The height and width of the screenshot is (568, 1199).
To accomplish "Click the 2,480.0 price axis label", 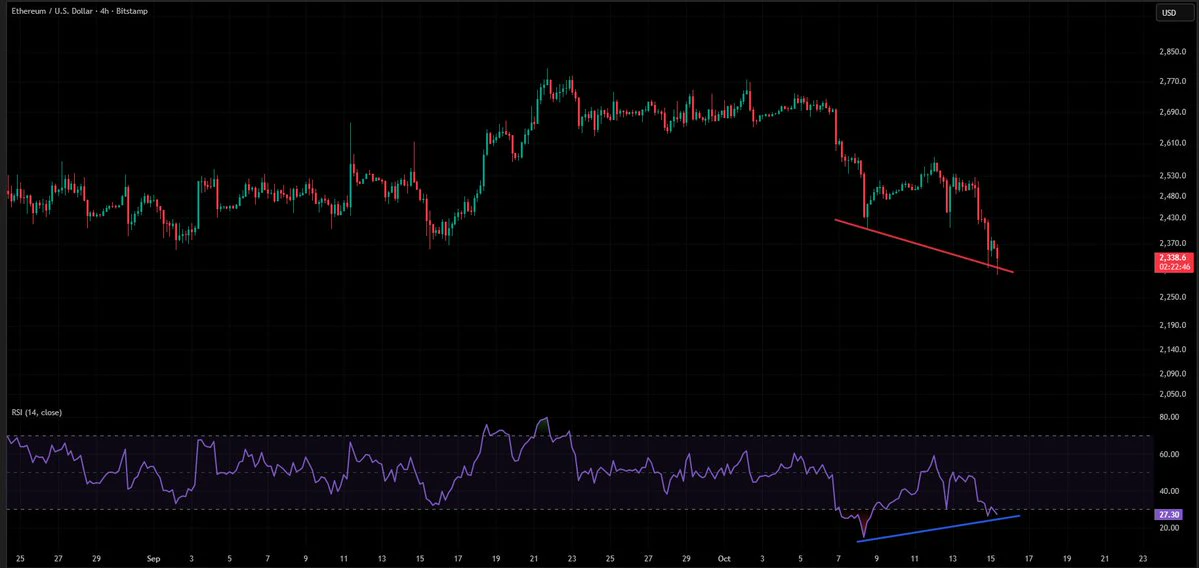I will click(1171, 196).
